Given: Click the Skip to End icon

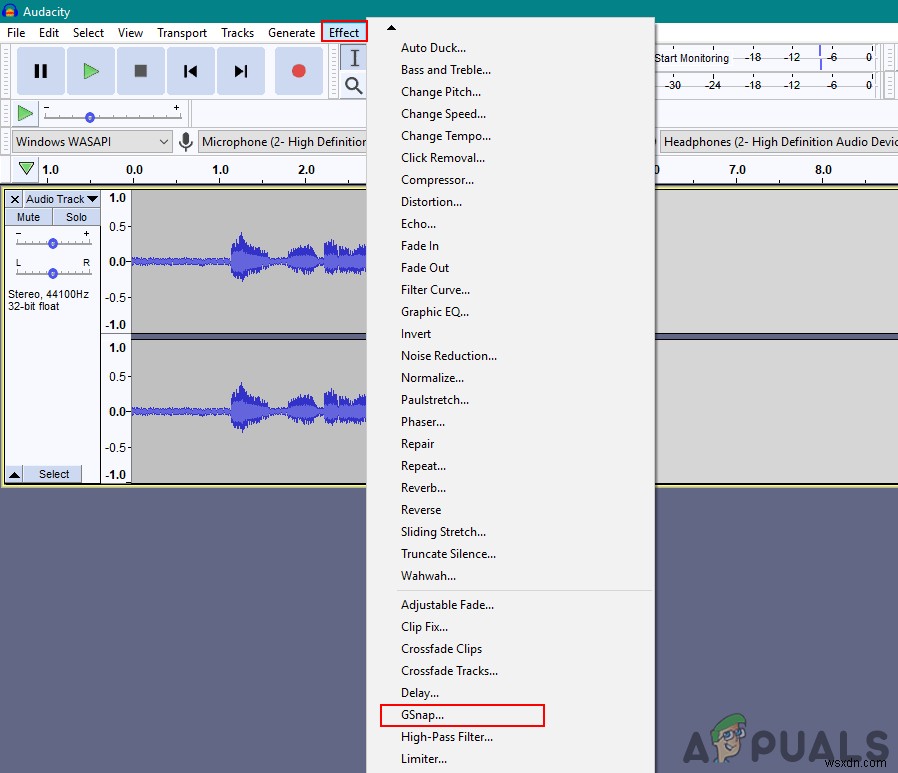Looking at the screenshot, I should click(x=240, y=71).
